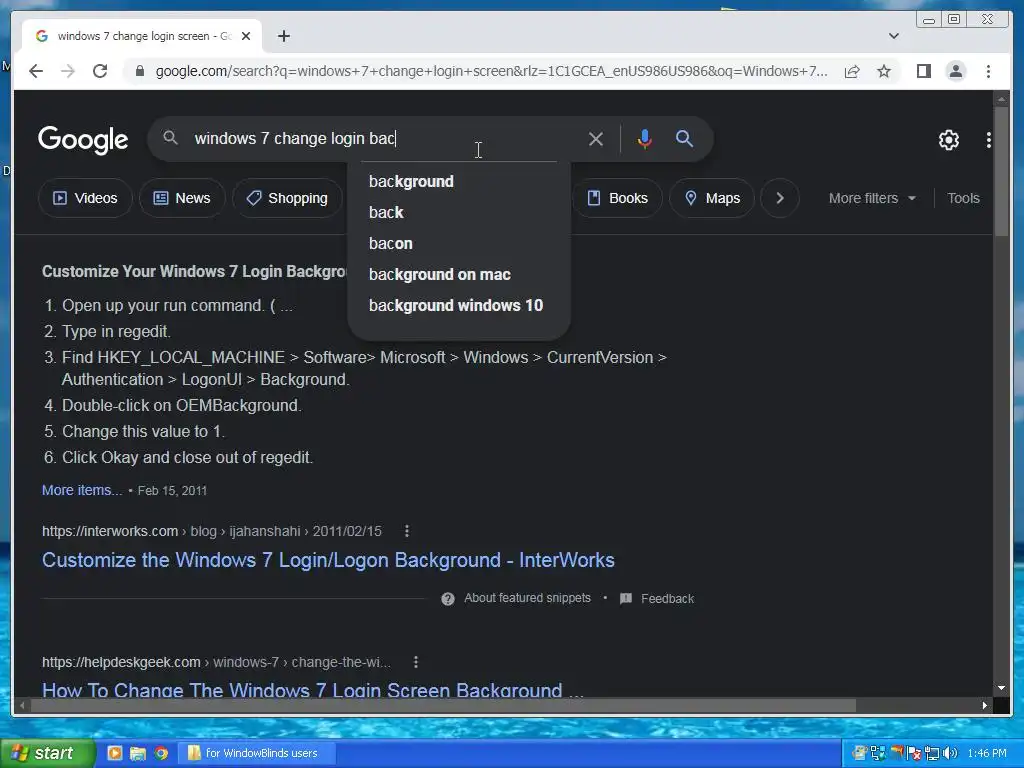Launch media player from quick launch
The image size is (1024, 768).
(115, 753)
